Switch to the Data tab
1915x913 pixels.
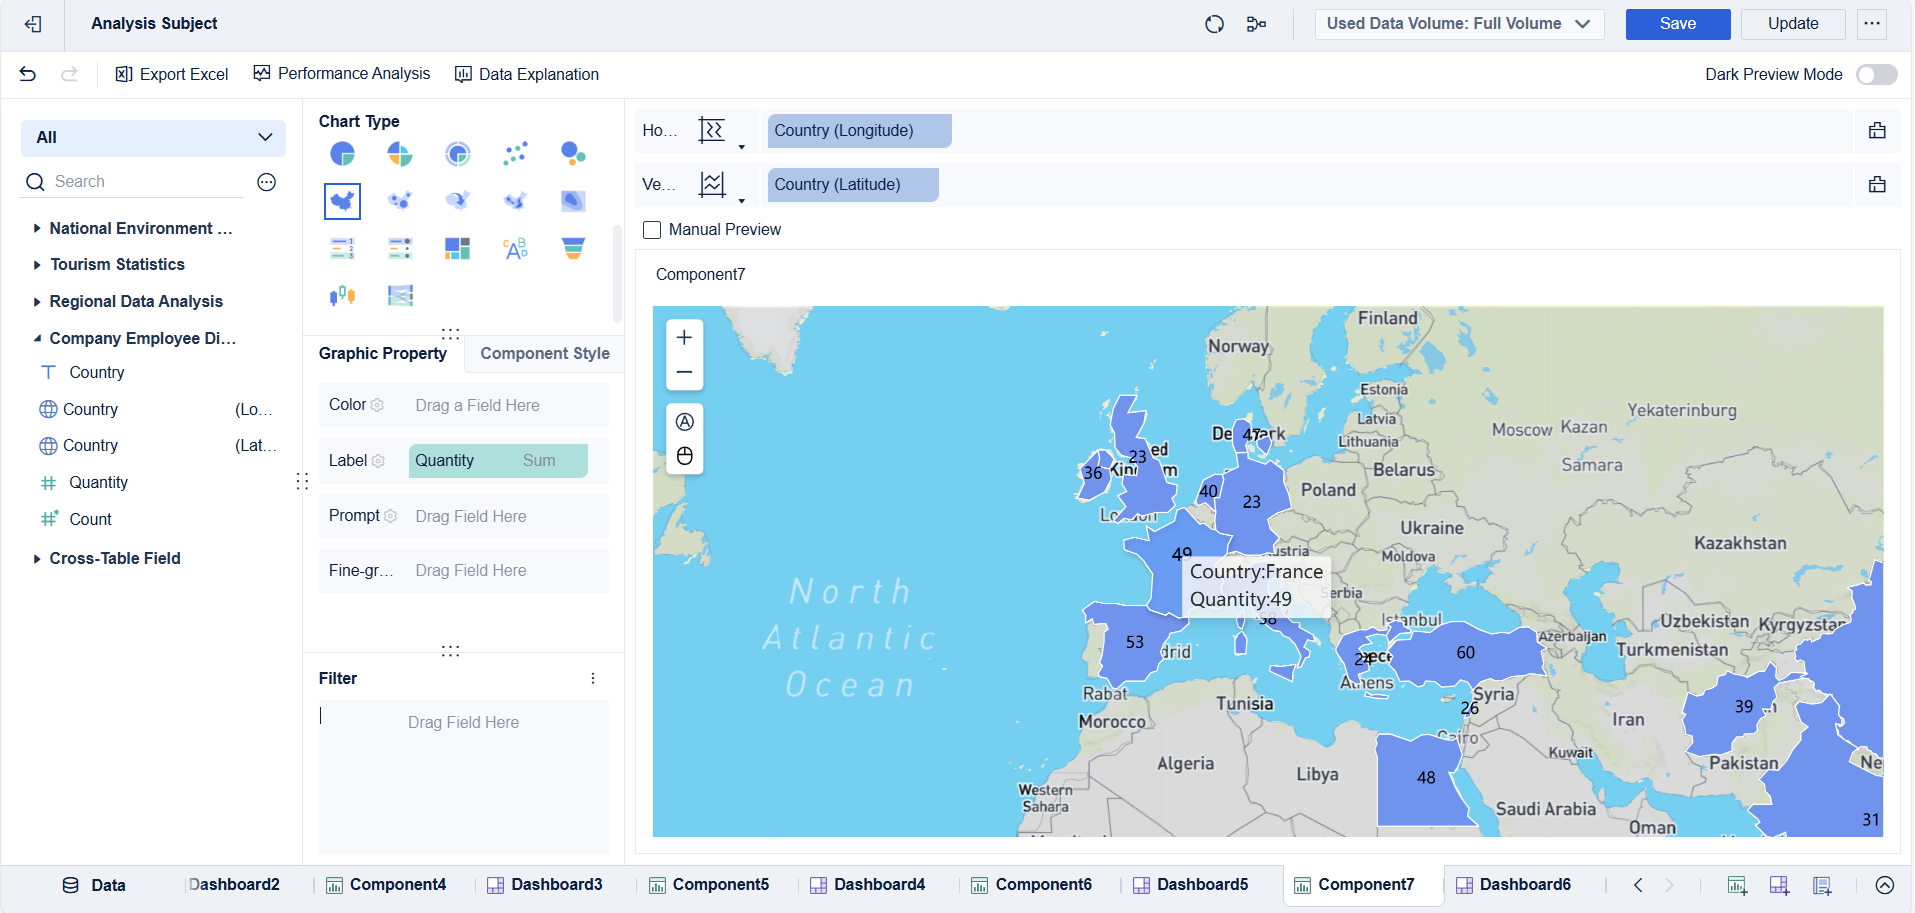click(94, 885)
